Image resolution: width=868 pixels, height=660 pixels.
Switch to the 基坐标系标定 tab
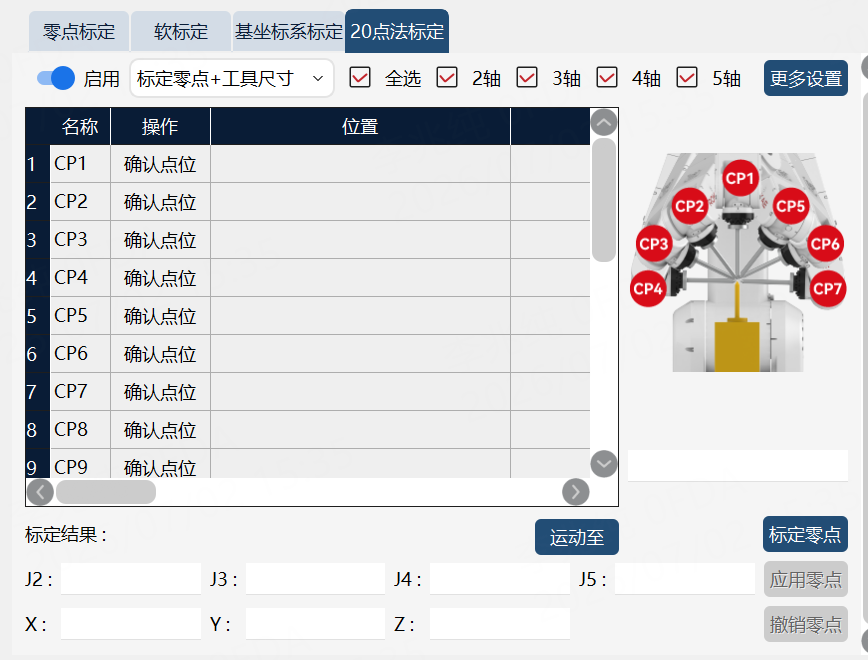tap(288, 32)
